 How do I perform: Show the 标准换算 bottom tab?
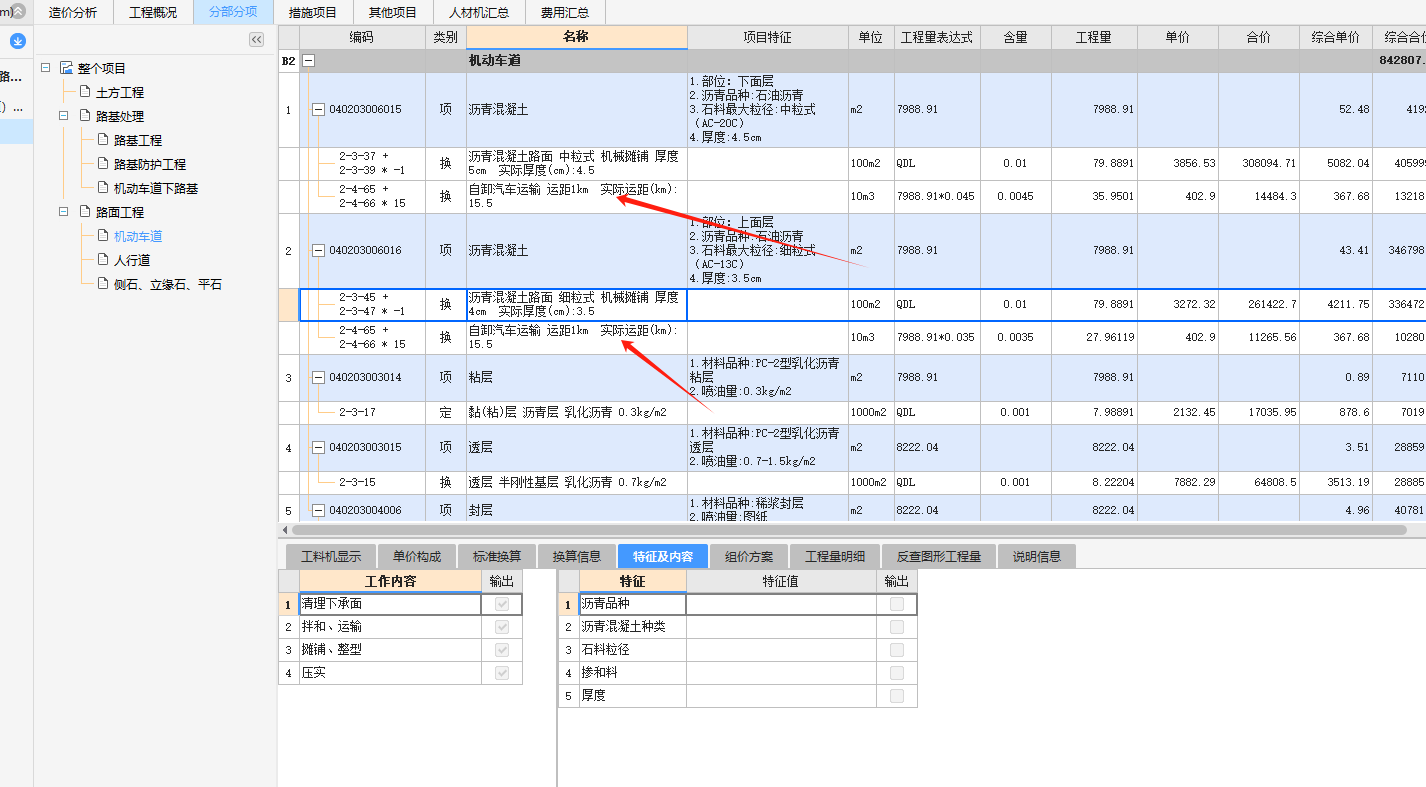pyautogui.click(x=497, y=557)
